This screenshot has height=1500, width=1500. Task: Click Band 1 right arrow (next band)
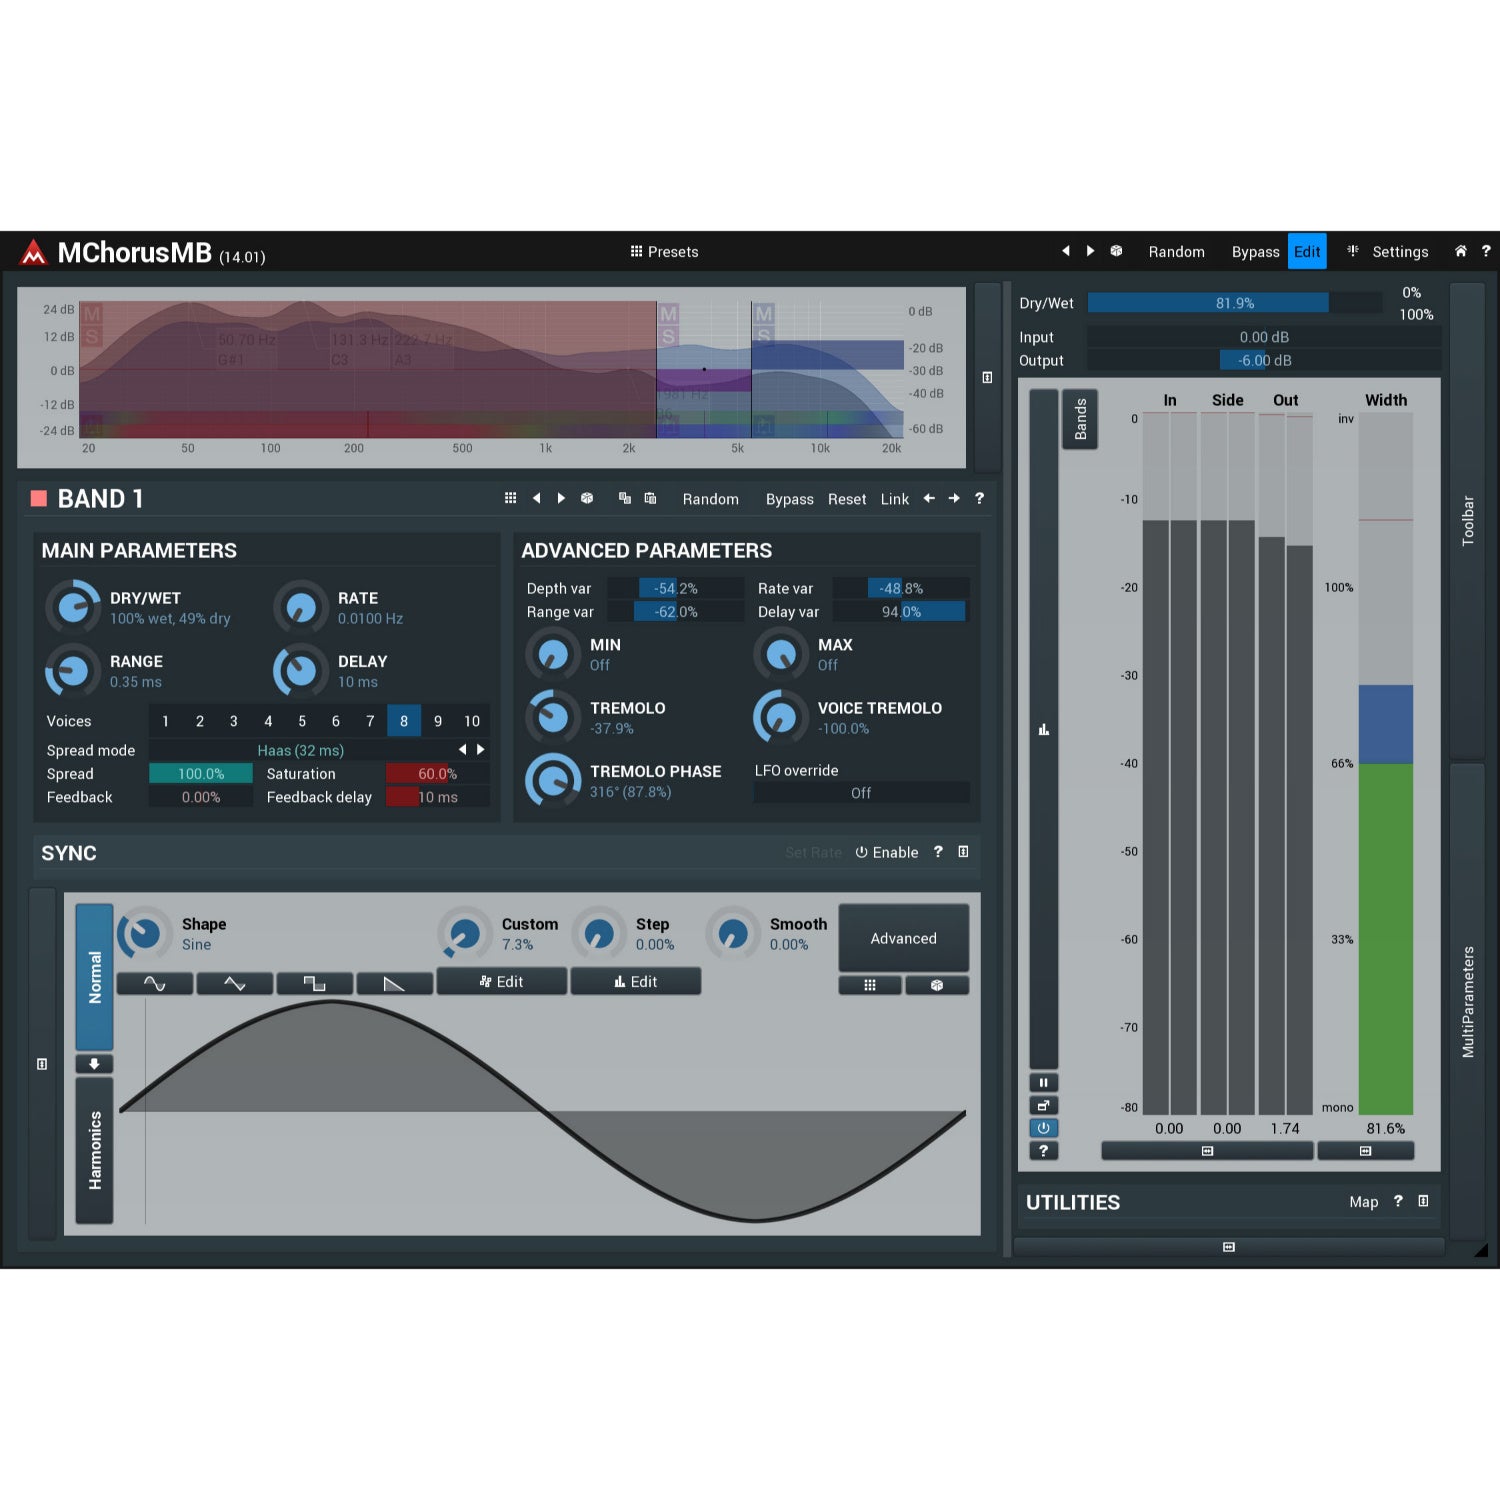point(954,498)
